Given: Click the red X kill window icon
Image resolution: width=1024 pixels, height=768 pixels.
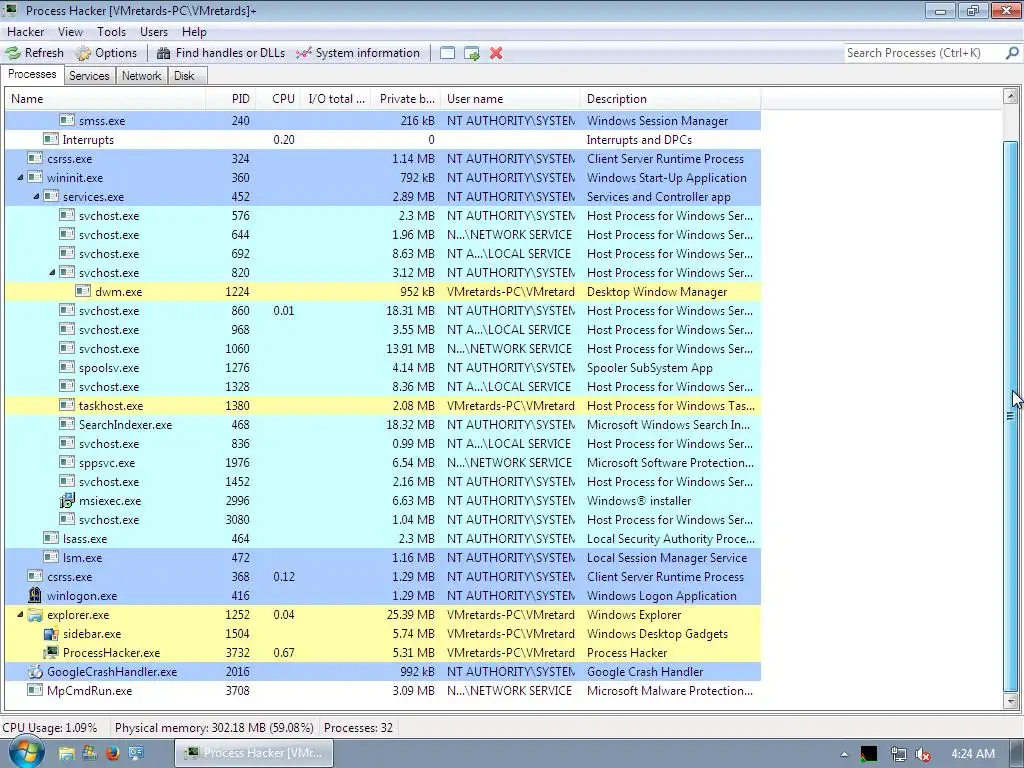Looking at the screenshot, I should click(x=496, y=53).
